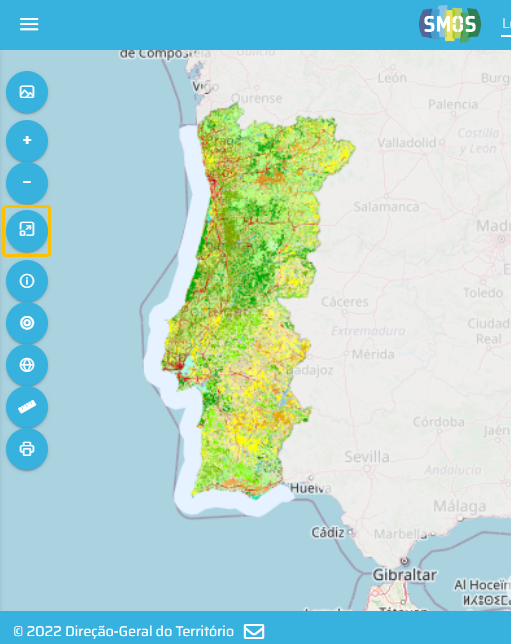The width and height of the screenshot is (511, 644).
Task: Click the Gibraltar label on map
Action: click(x=405, y=575)
